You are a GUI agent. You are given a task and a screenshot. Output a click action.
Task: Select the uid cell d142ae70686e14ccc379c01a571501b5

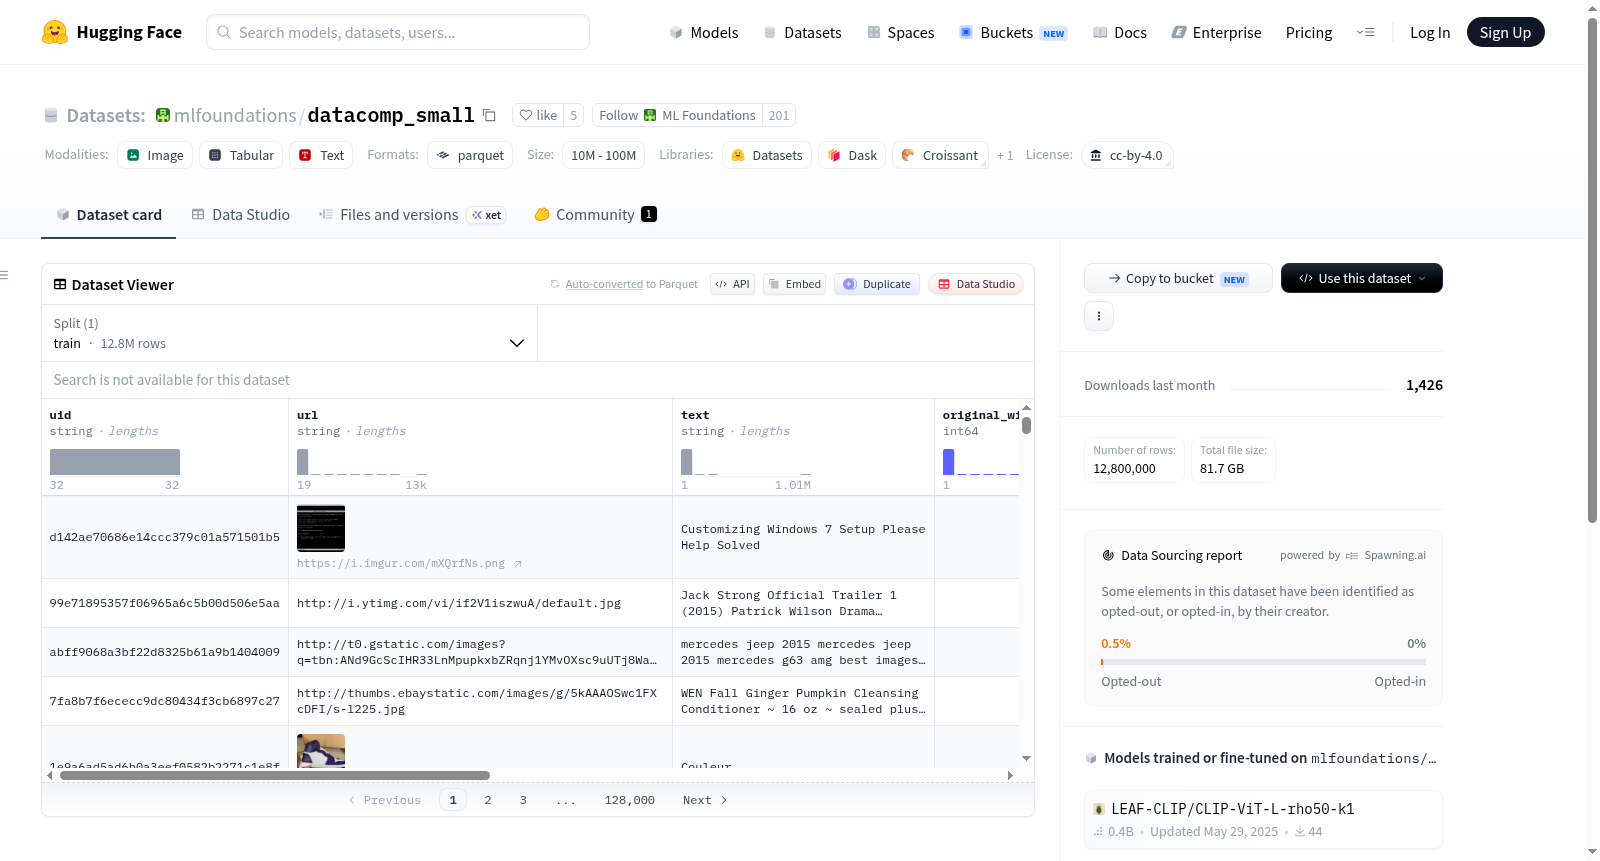click(x=165, y=537)
